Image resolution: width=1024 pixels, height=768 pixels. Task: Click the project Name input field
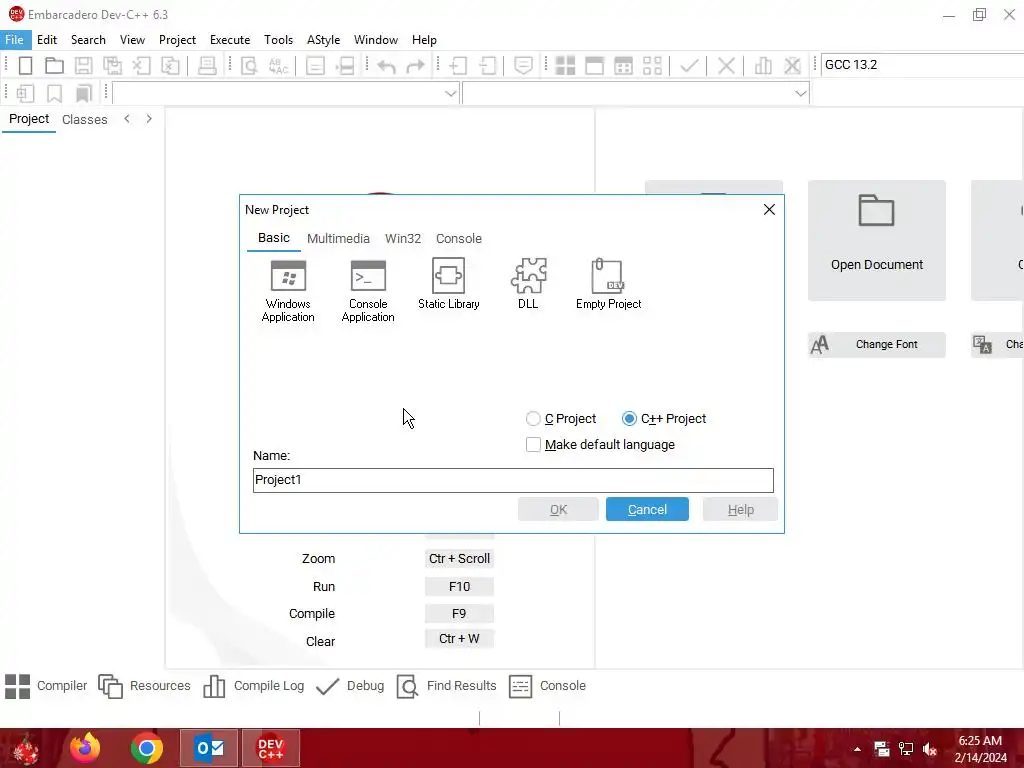(x=513, y=480)
